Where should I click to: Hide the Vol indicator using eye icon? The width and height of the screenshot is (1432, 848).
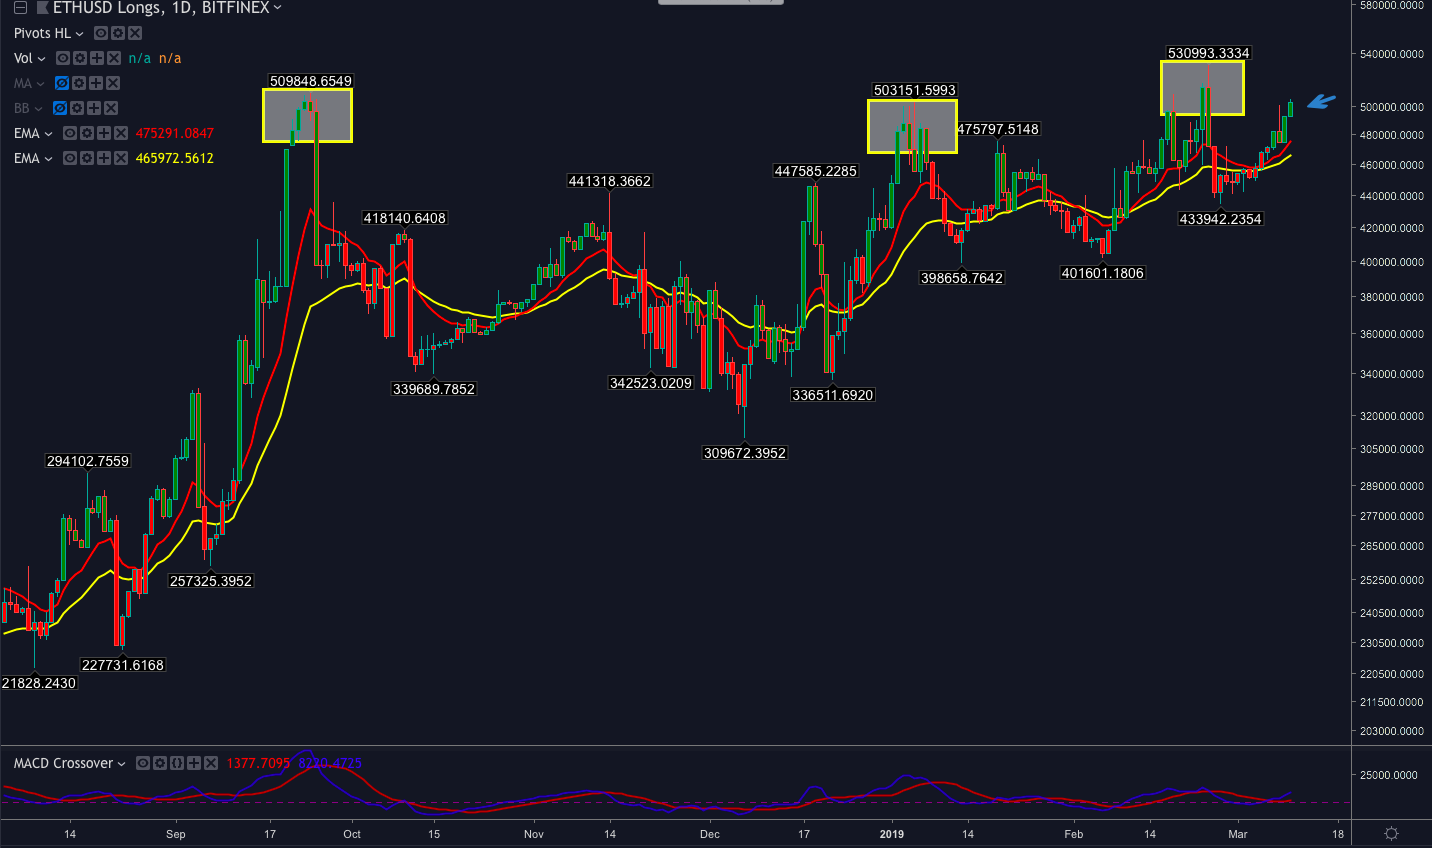tap(63, 58)
